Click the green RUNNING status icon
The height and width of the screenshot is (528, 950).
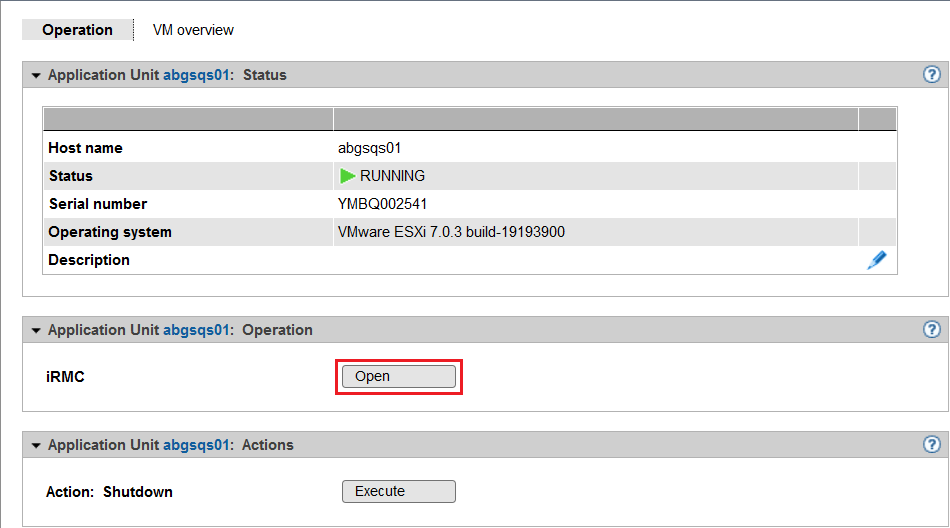coord(347,176)
